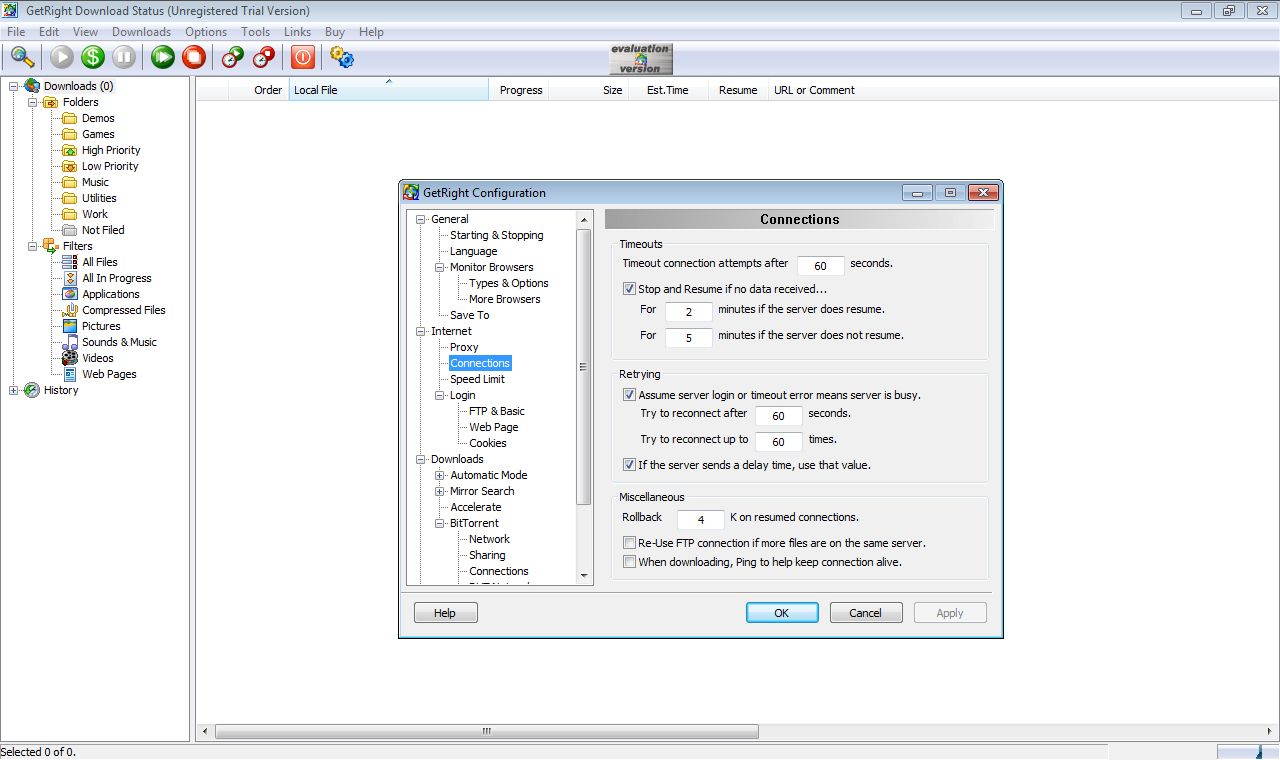Click the scheduled start clock icon

tap(233, 57)
